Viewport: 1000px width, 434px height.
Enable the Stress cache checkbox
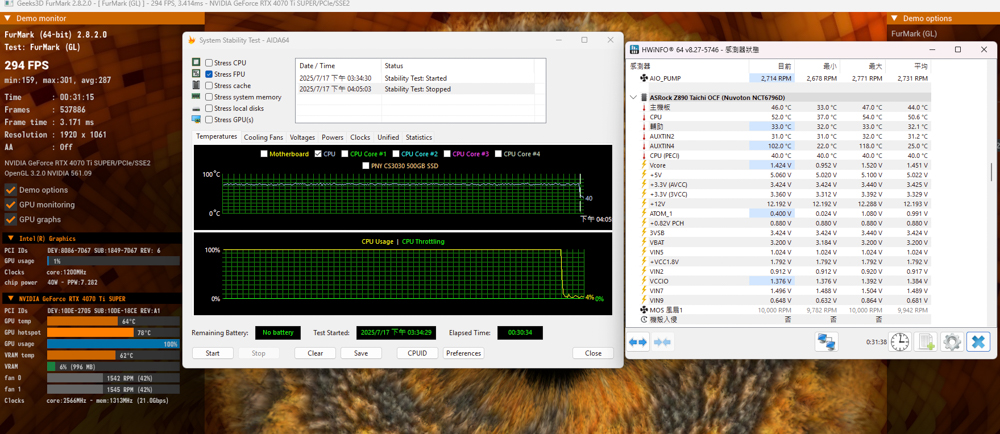pyautogui.click(x=209, y=85)
